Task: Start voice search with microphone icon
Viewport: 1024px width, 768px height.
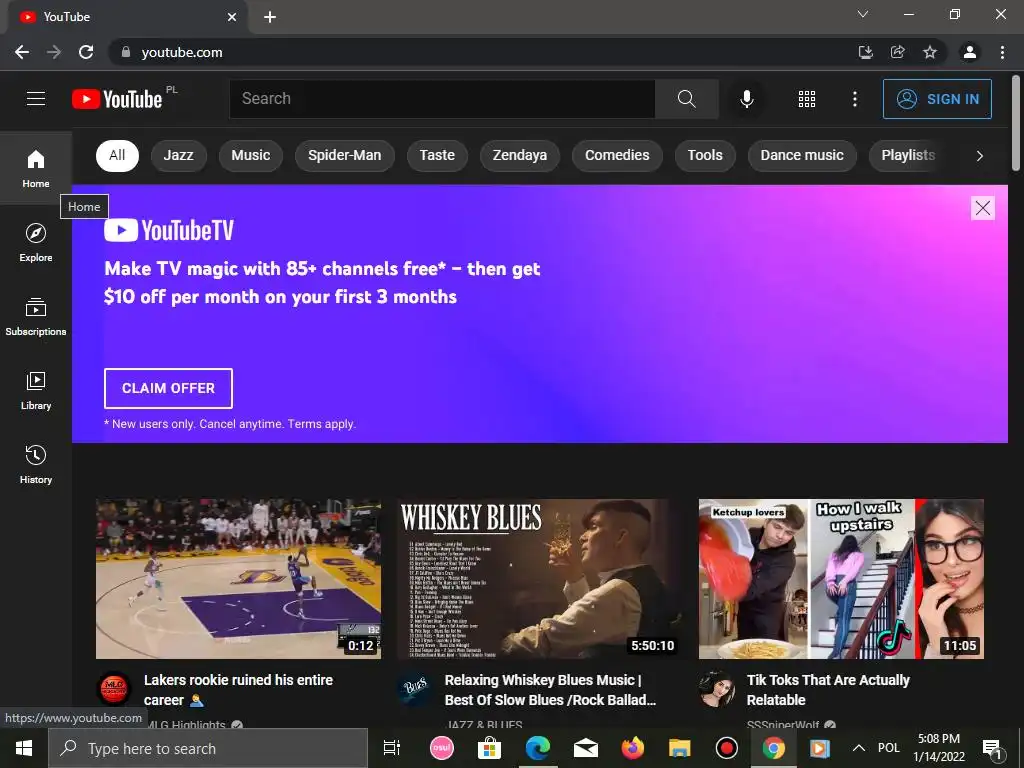Action: pos(746,99)
